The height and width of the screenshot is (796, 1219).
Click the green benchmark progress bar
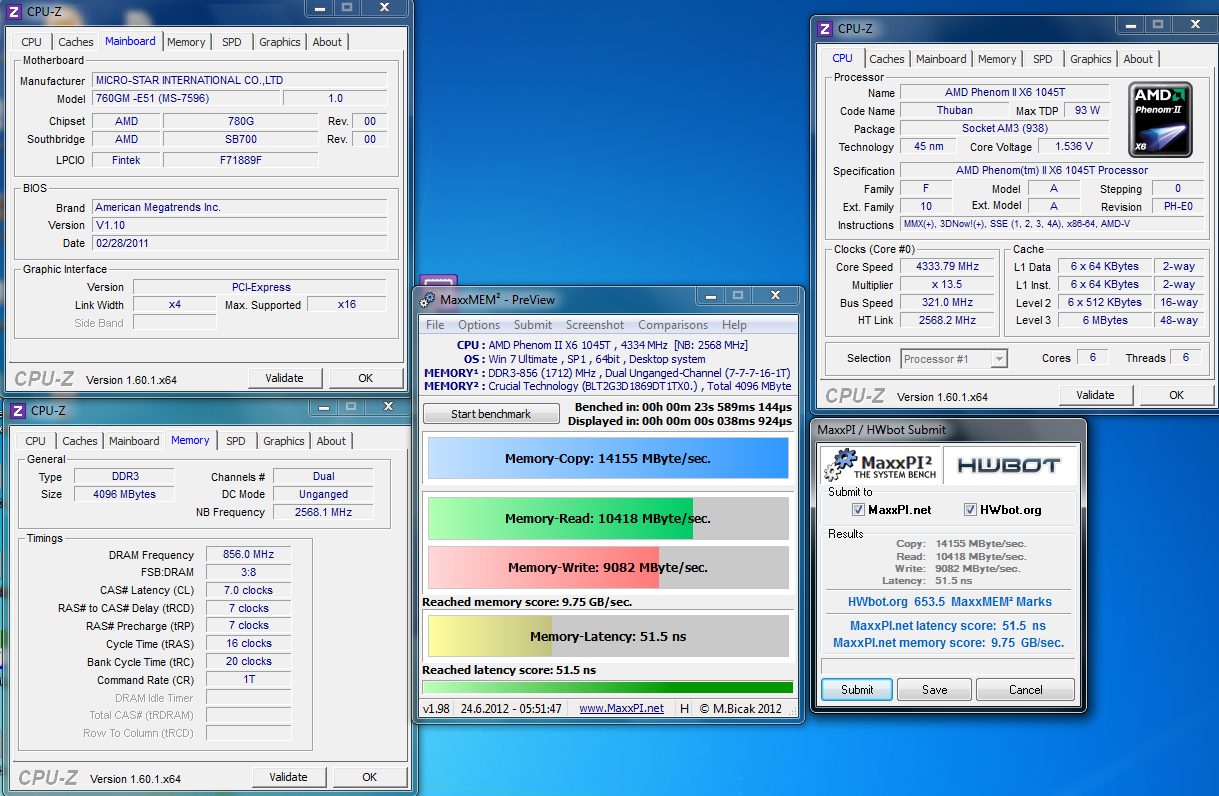pyautogui.click(x=607, y=687)
